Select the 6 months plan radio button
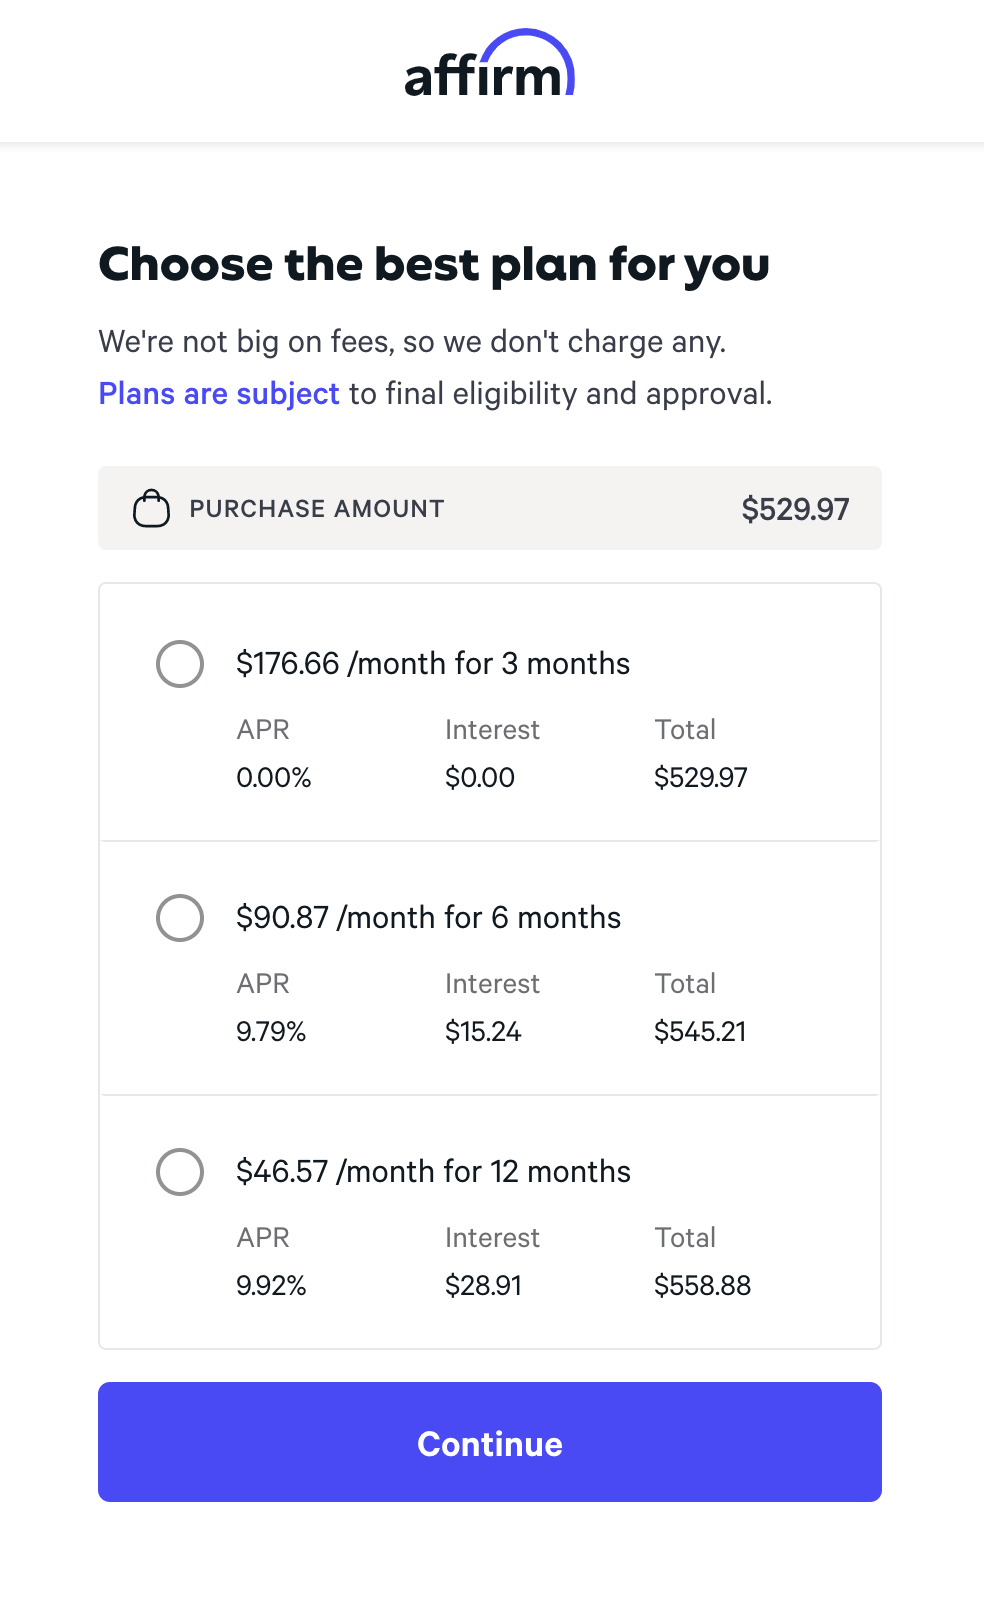Image resolution: width=984 pixels, height=1620 pixels. tap(180, 918)
